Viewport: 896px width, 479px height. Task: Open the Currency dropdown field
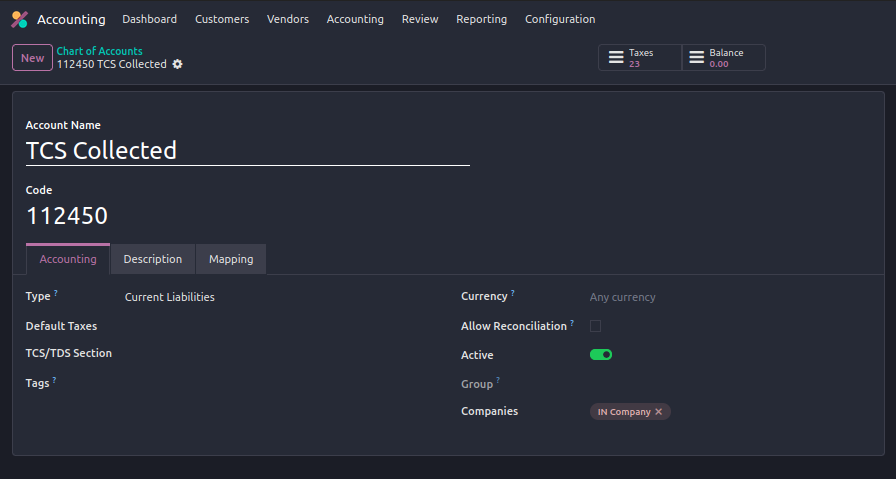click(x=720, y=297)
